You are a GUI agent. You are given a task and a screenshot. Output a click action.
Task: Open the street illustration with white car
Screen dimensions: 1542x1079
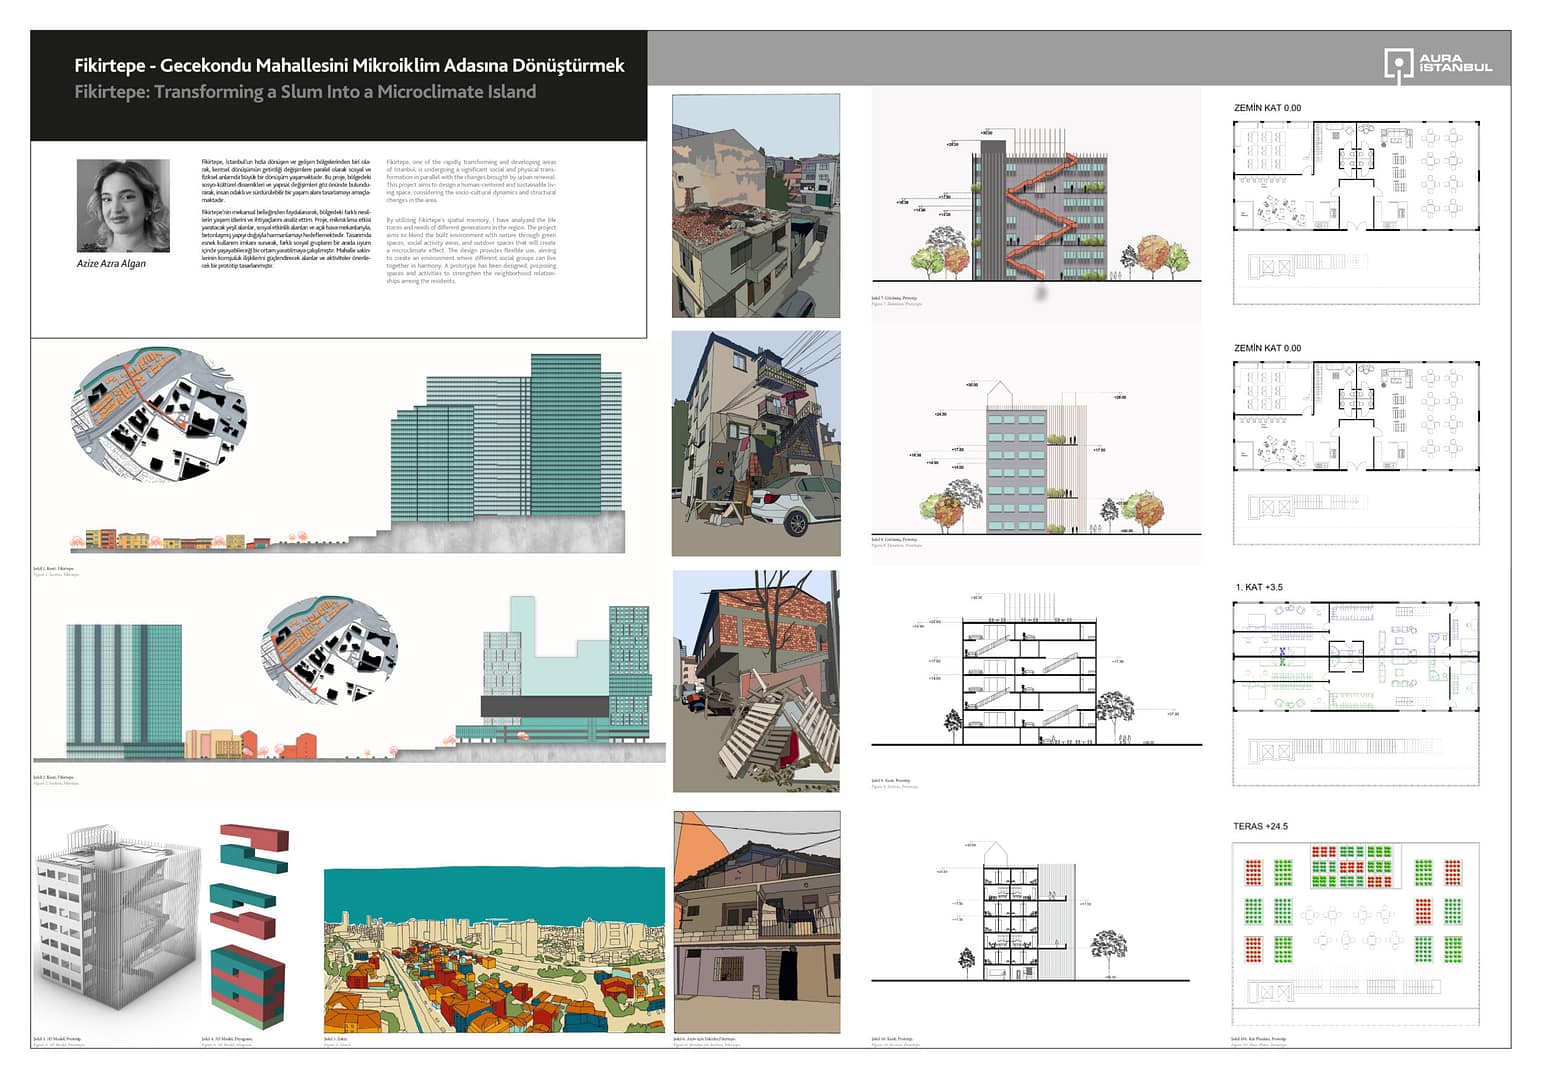[x=756, y=443]
